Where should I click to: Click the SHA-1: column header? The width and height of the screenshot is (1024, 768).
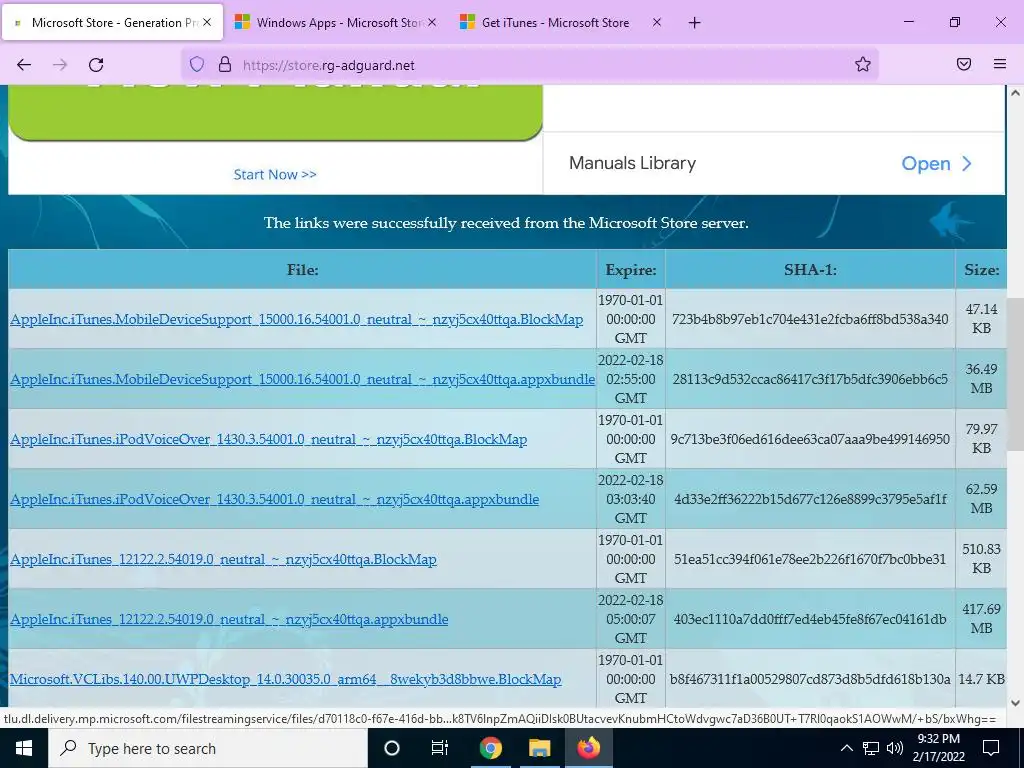[810, 270]
